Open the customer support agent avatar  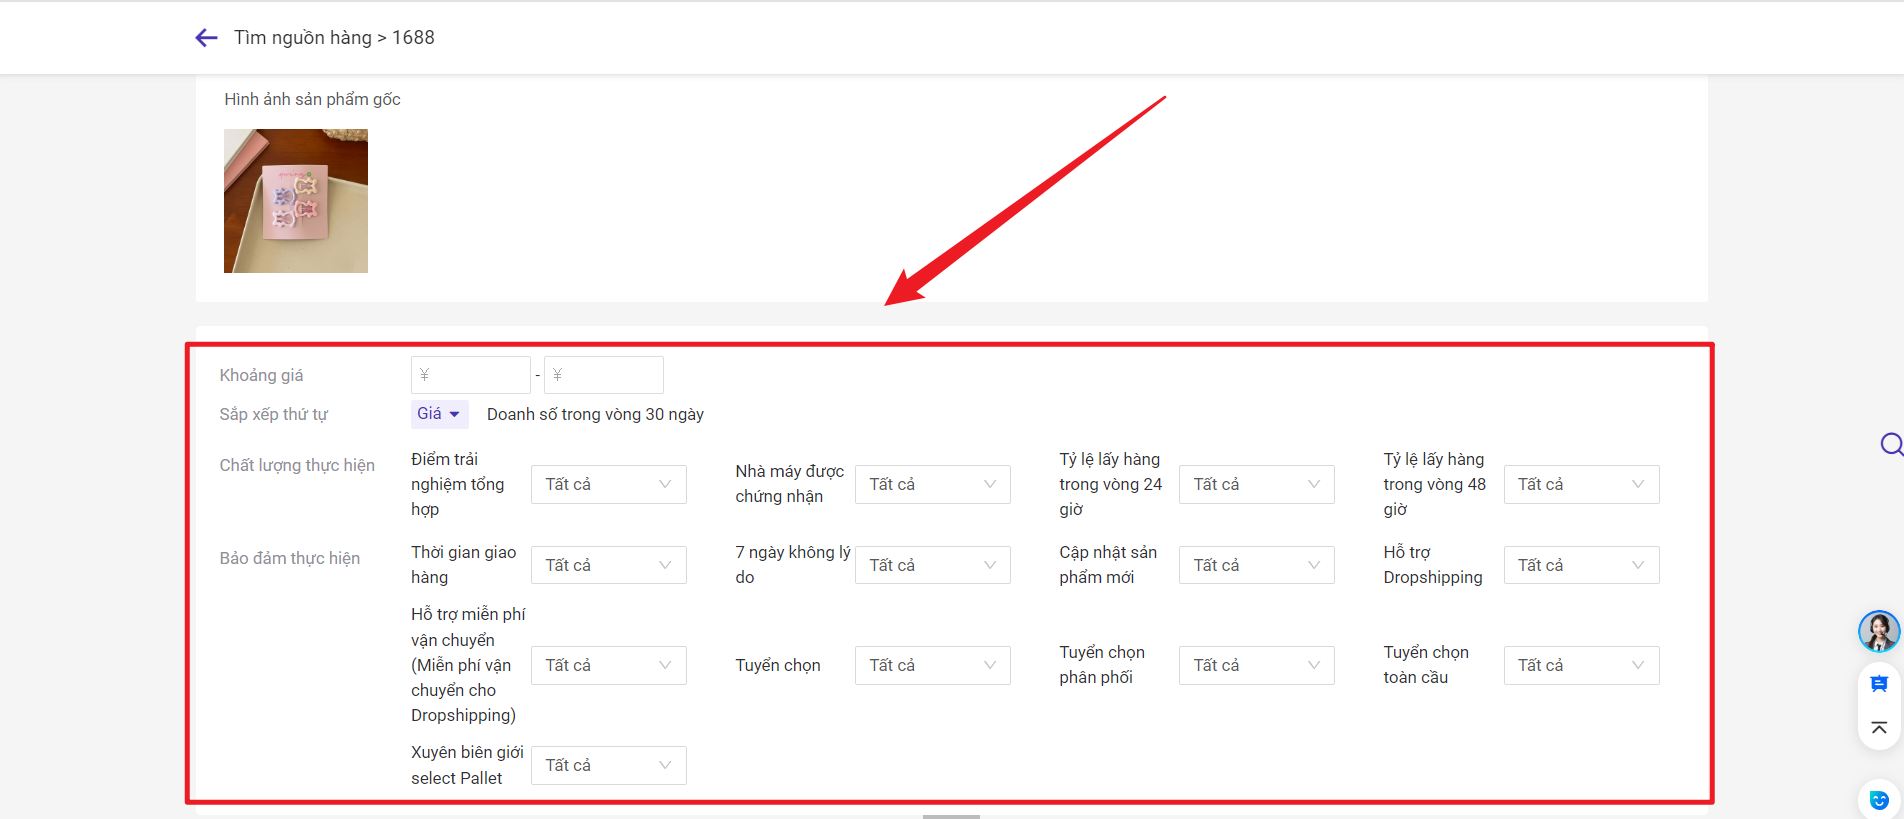(x=1878, y=631)
